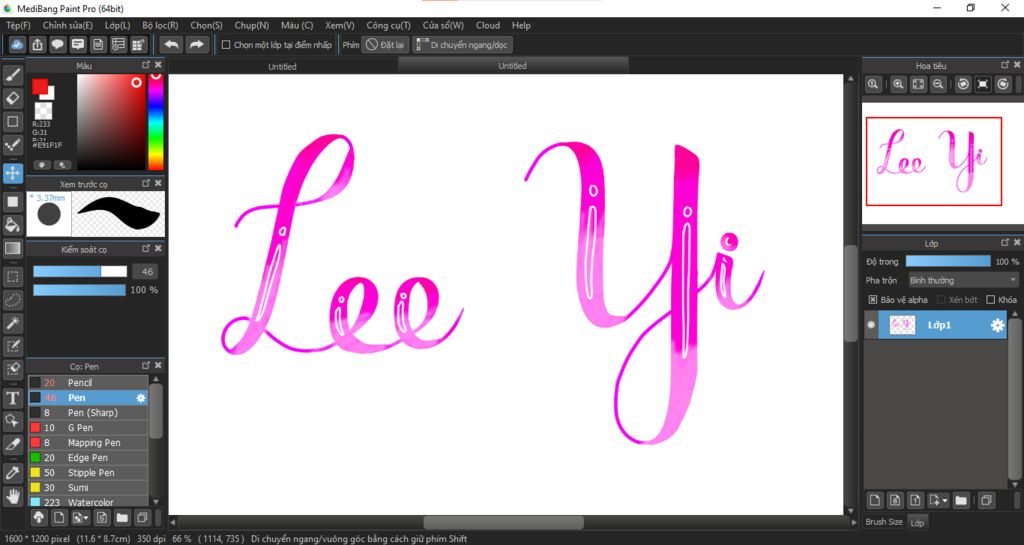1024x545 pixels.
Task: Click the Đặt lại reset button
Action: [x=385, y=45]
